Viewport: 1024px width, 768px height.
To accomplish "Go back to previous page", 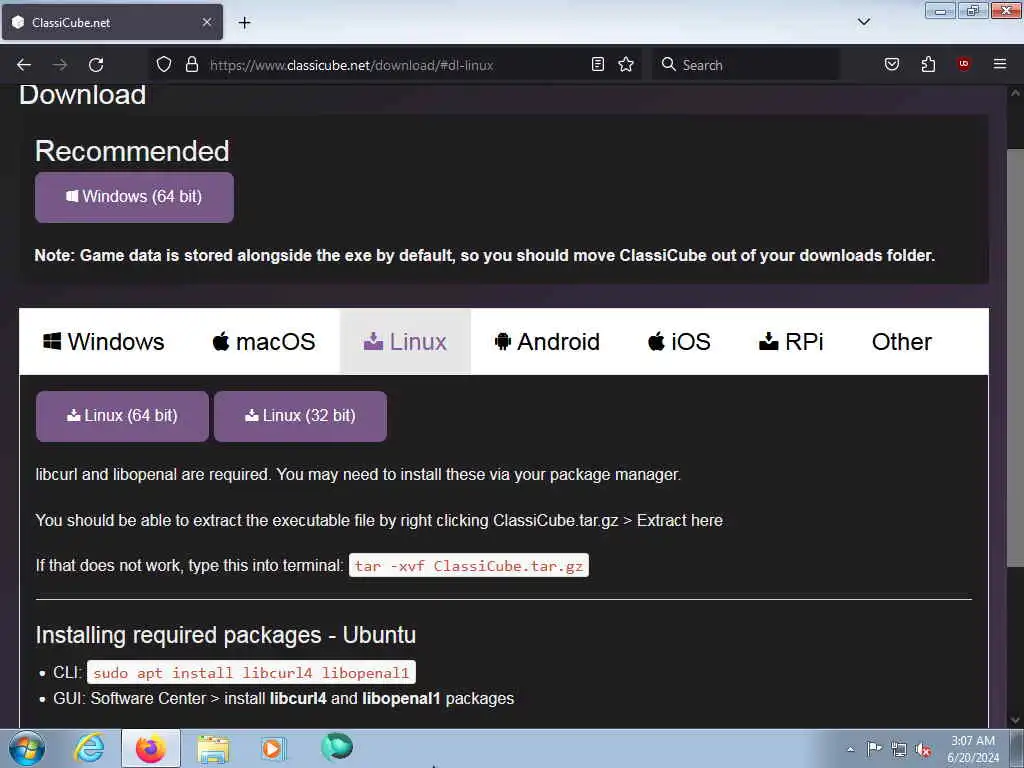I will [24, 65].
